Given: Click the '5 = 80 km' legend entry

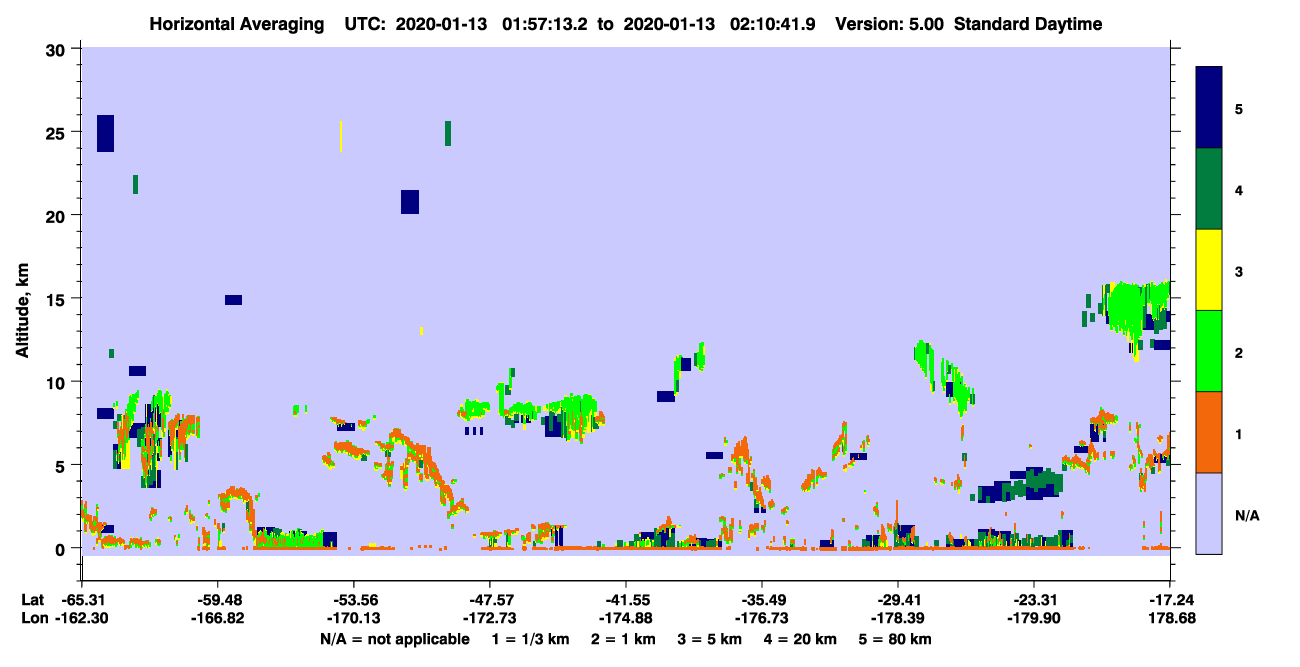Looking at the screenshot, I should coord(895,639).
